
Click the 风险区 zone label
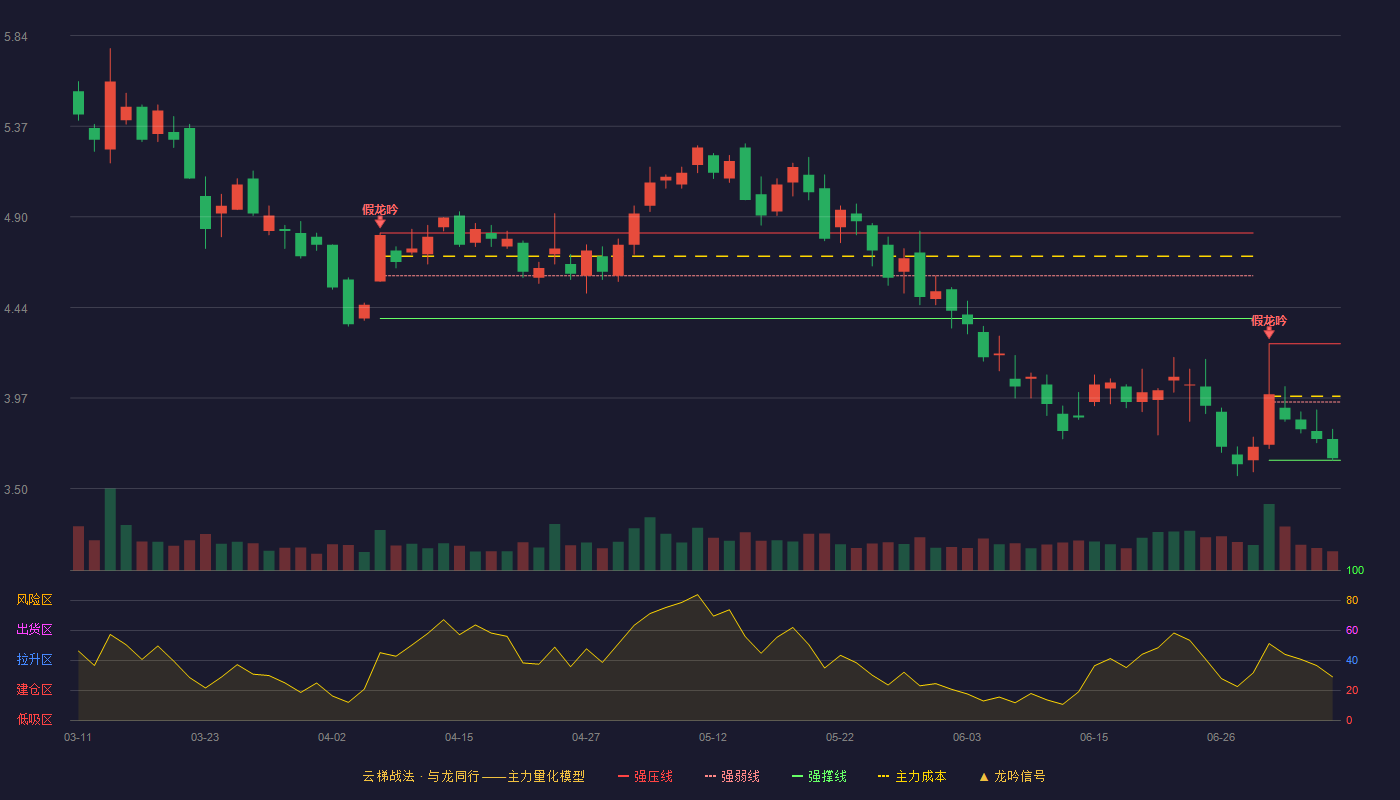tap(34, 600)
